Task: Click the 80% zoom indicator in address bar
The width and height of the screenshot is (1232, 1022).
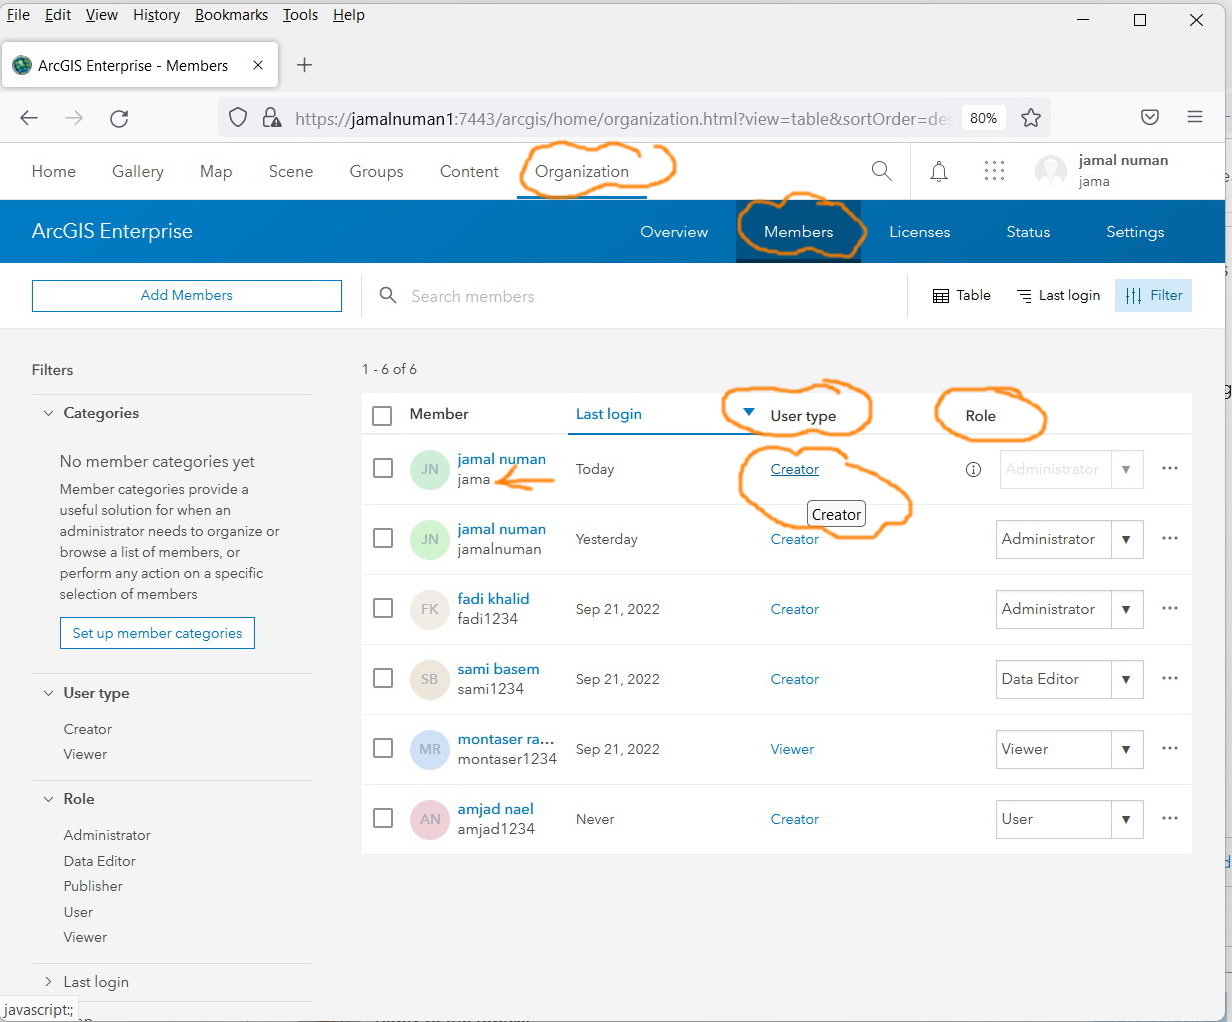Action: [983, 117]
